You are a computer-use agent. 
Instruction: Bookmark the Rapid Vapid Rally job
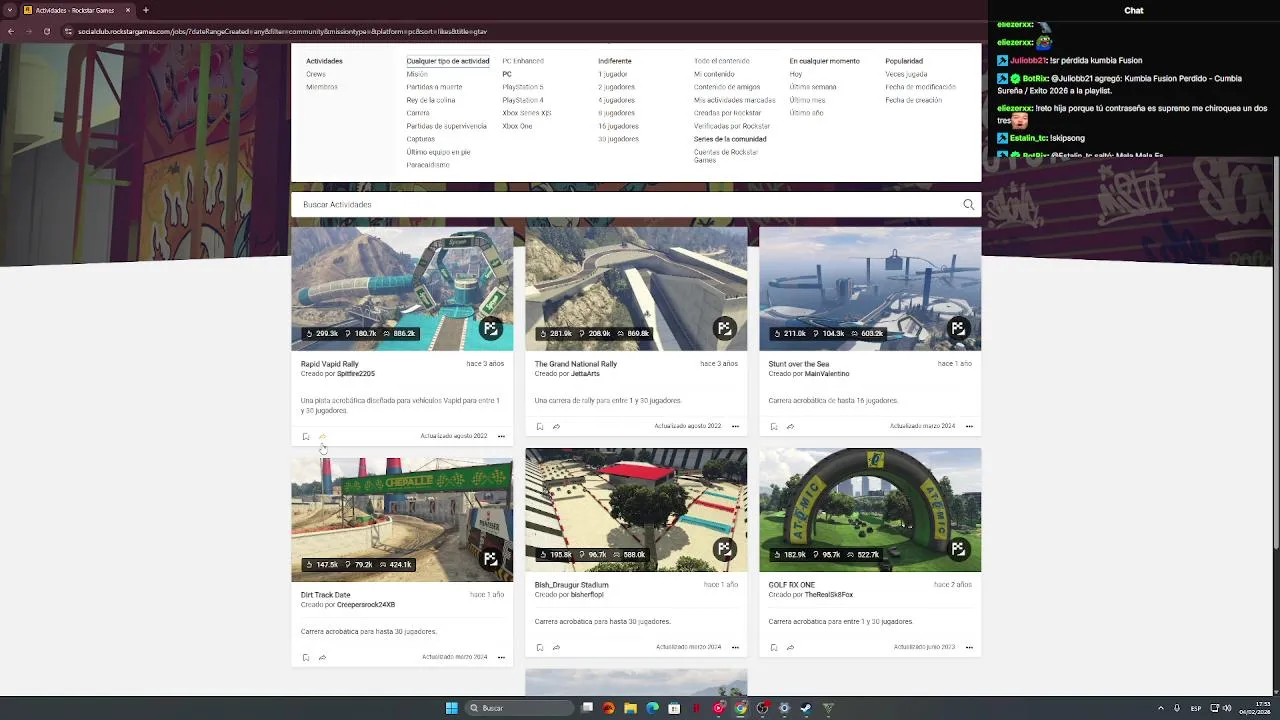306,436
